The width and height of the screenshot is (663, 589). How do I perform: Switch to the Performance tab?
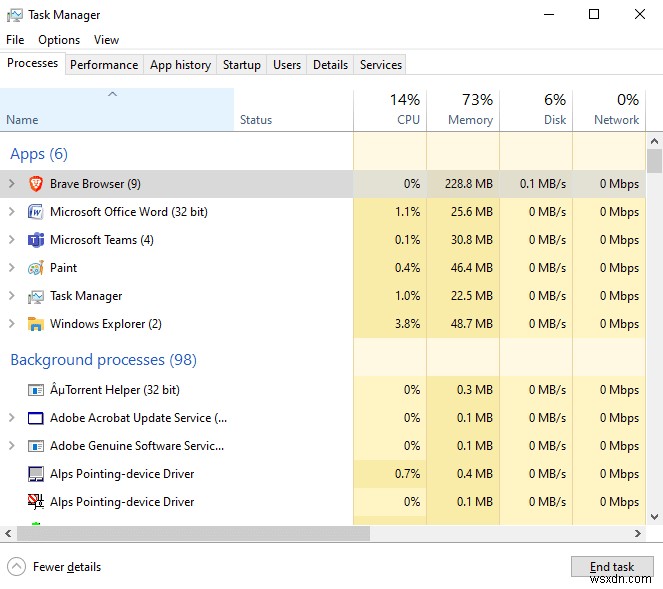pyautogui.click(x=104, y=65)
